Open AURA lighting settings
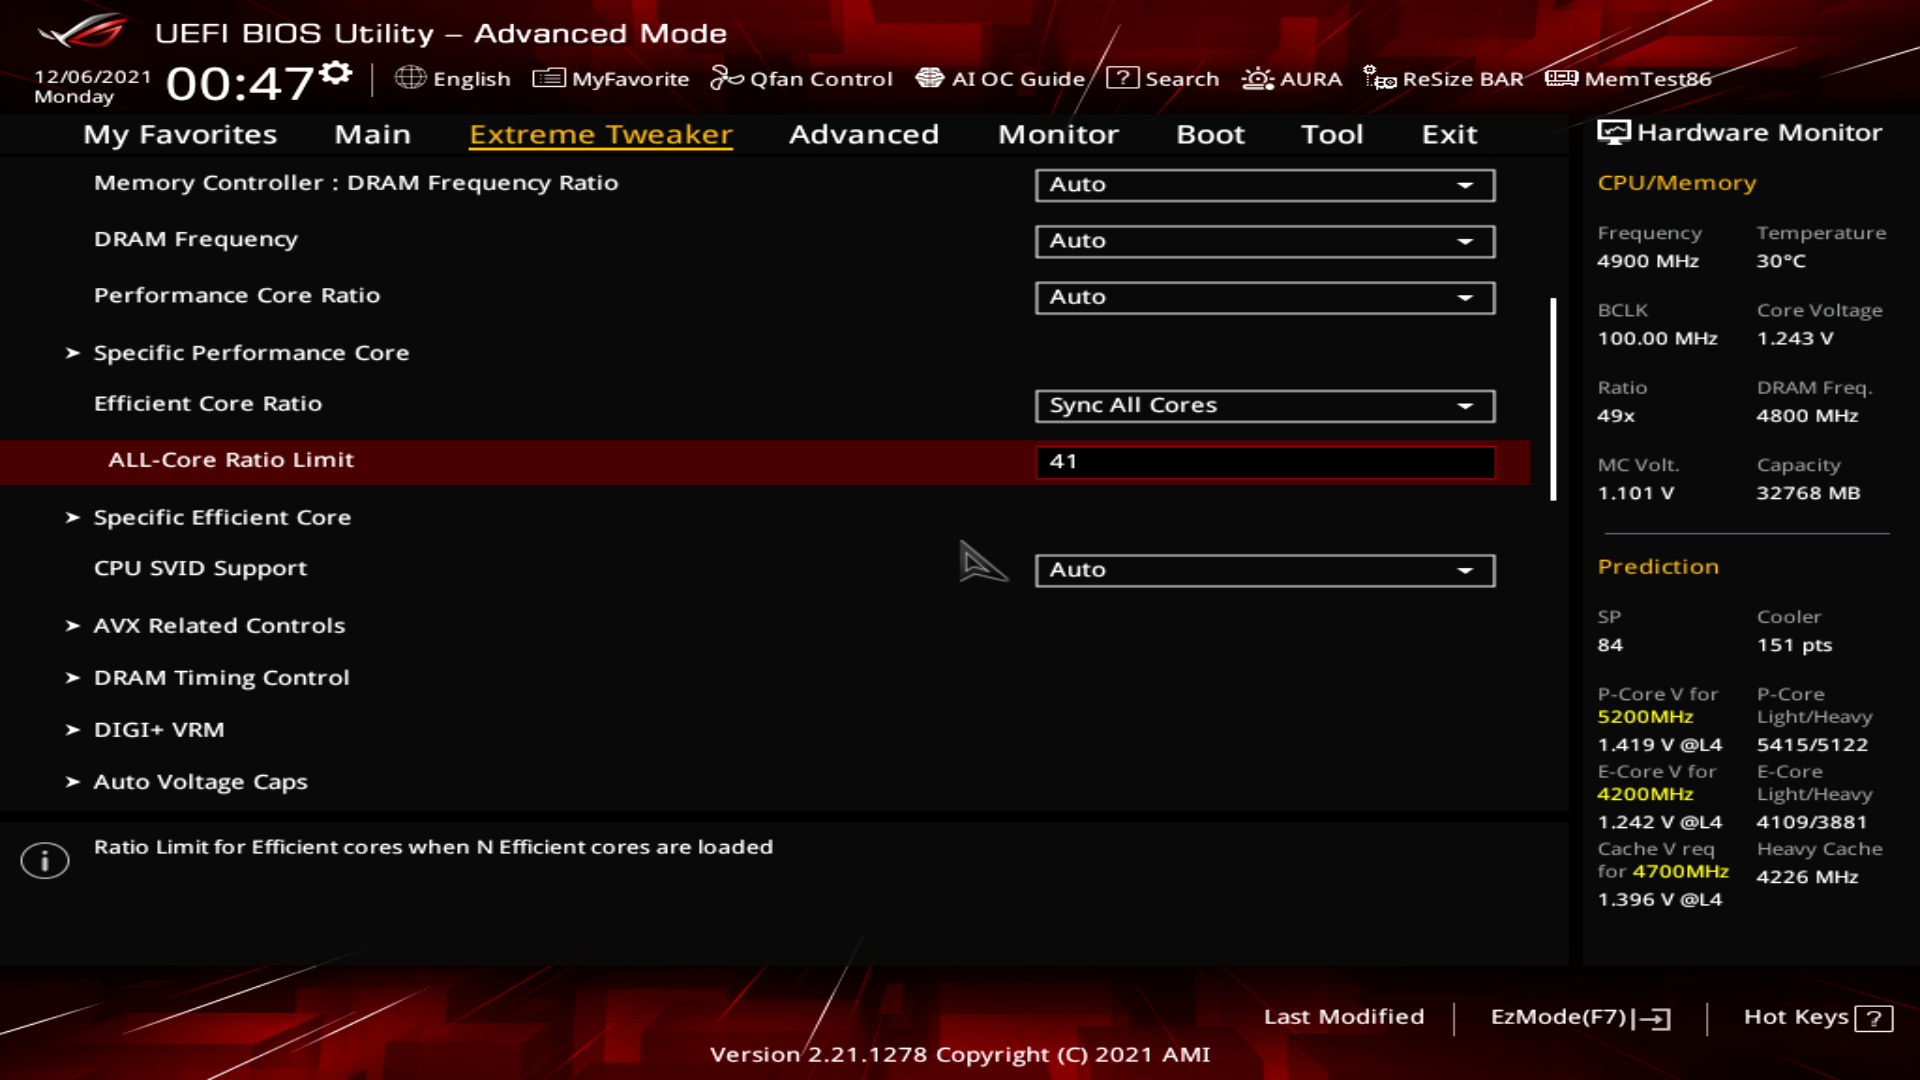 point(1291,78)
